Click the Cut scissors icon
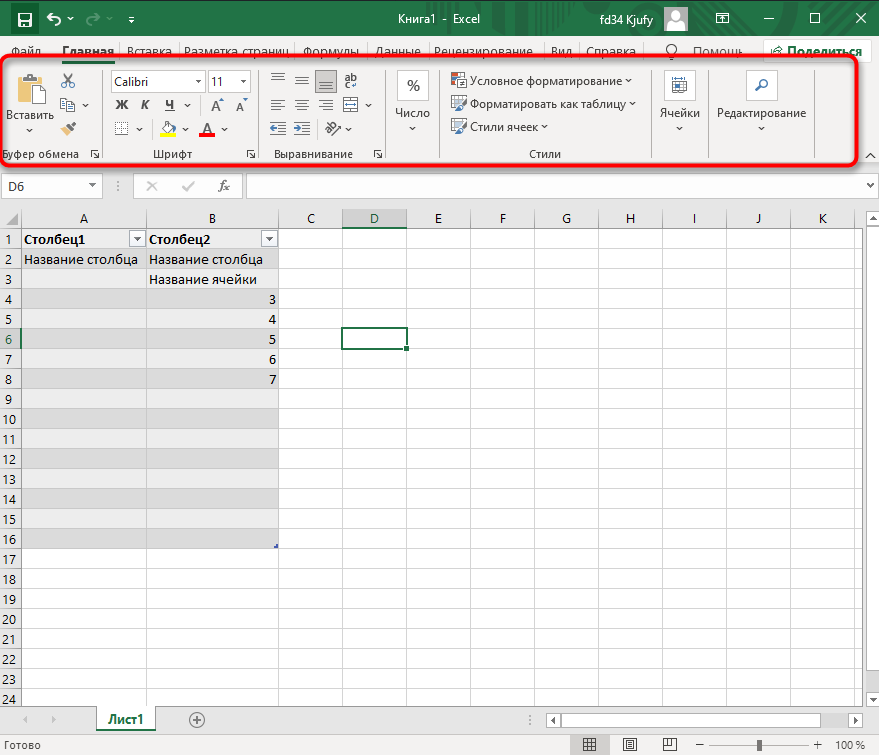The image size is (879, 755). [68, 81]
